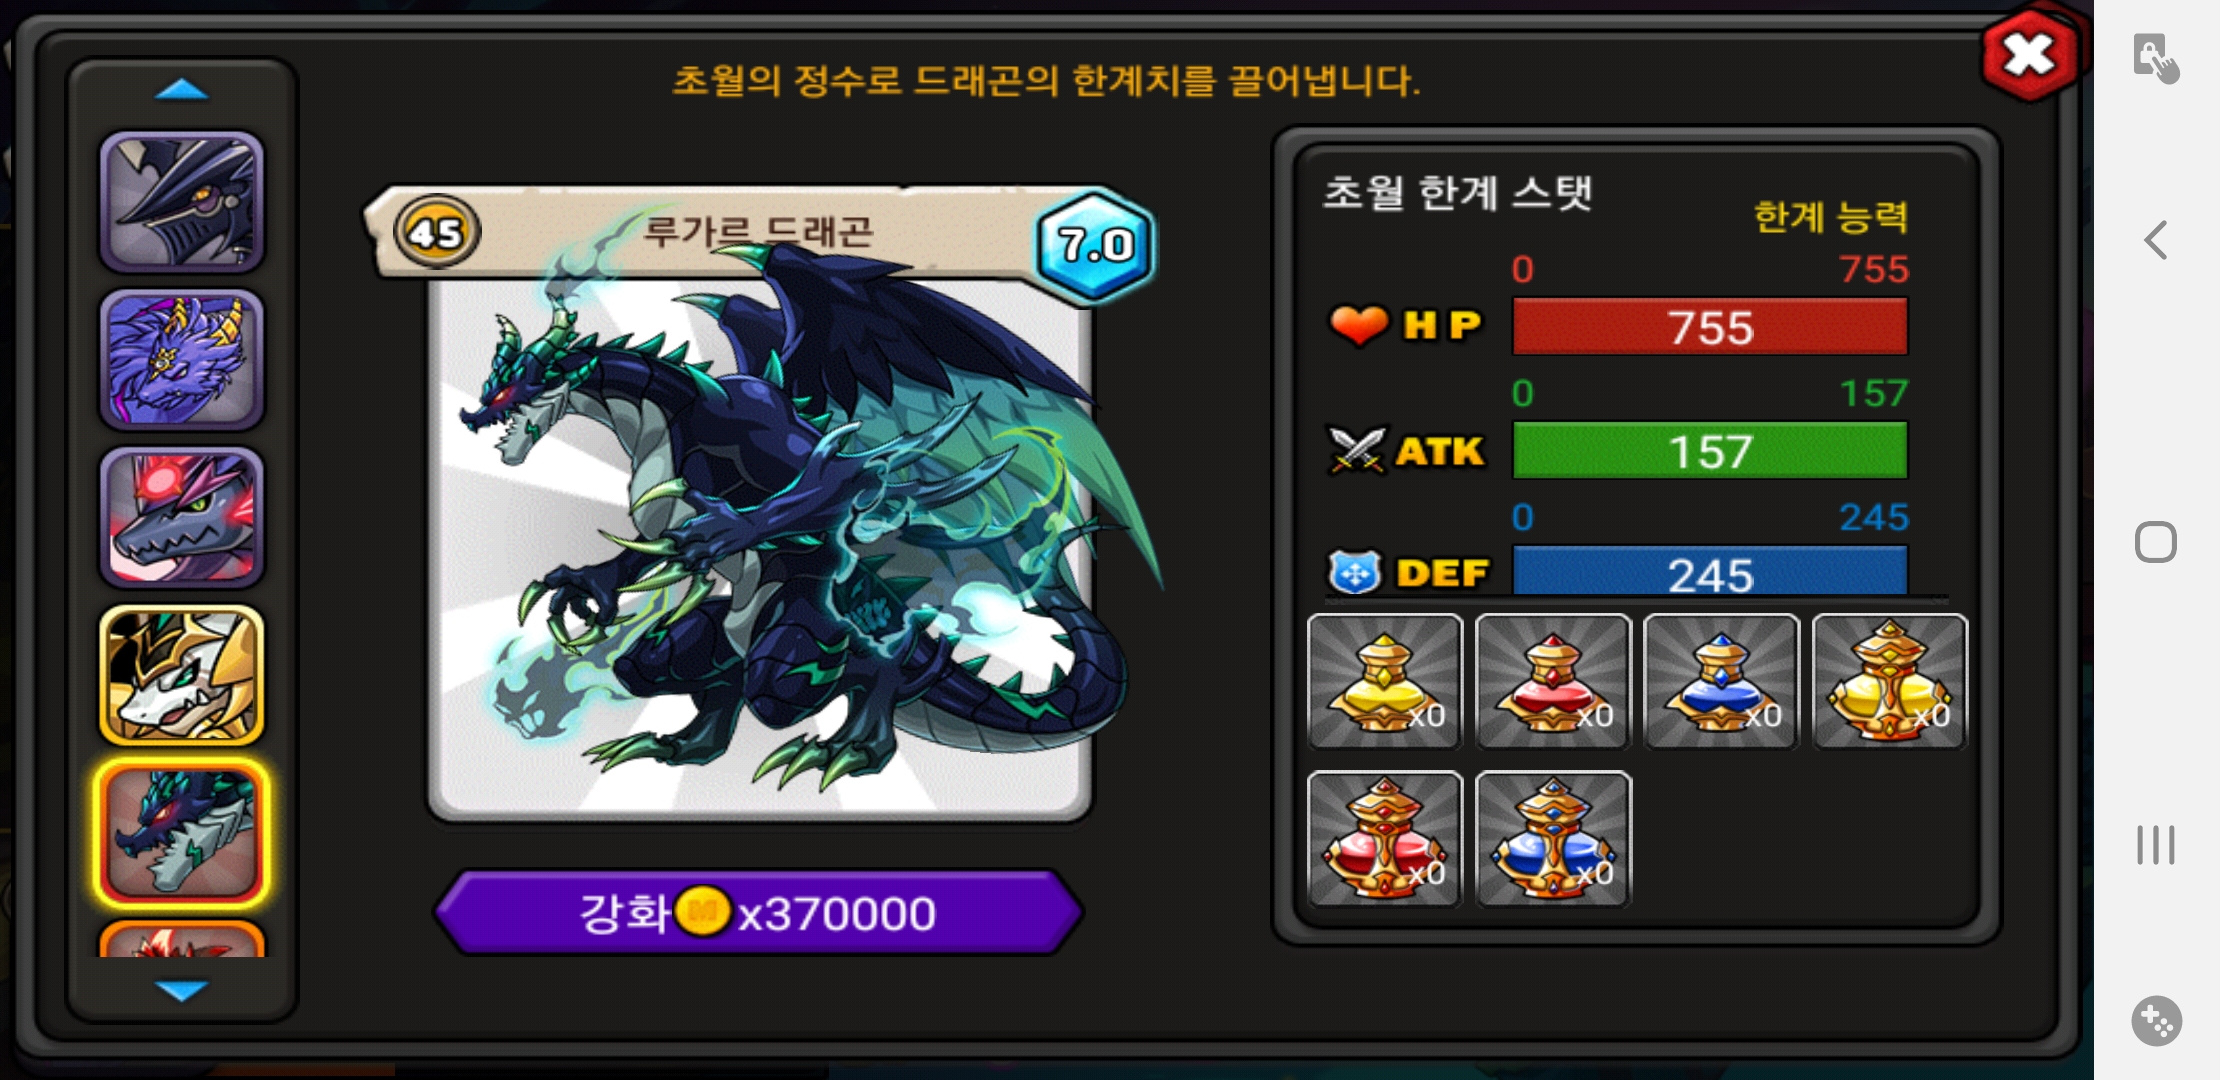Select the small red essence potion

pos(1553,682)
